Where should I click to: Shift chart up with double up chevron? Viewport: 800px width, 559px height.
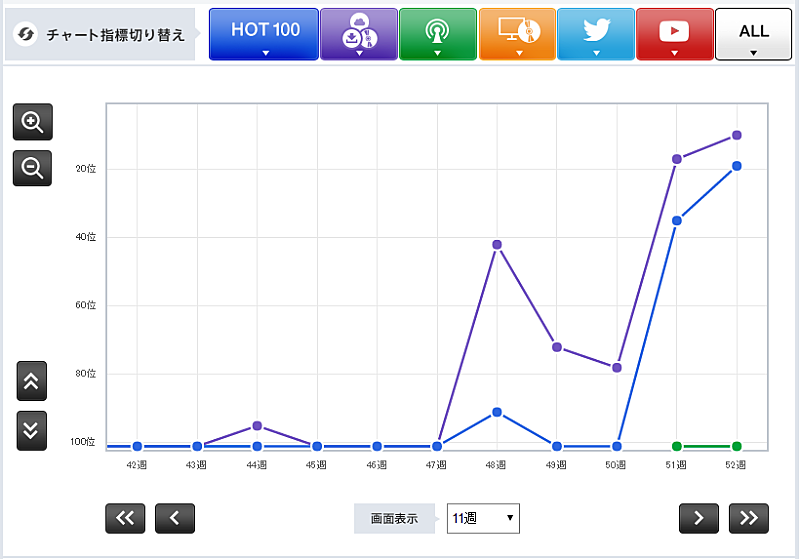click(x=31, y=381)
